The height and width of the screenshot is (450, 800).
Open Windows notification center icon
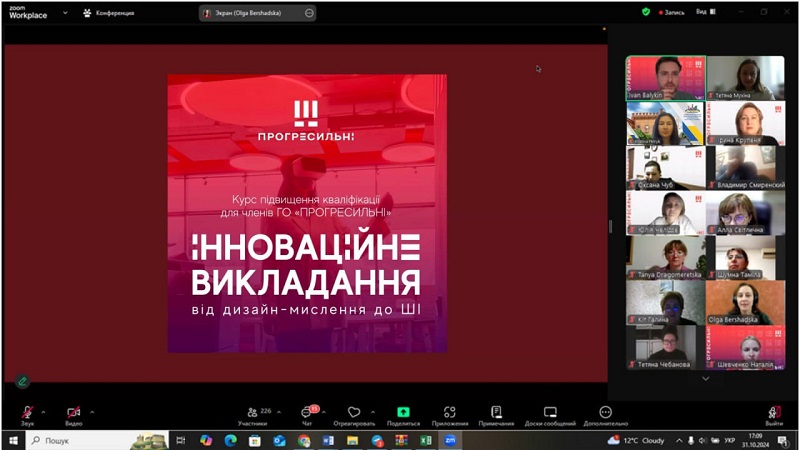coord(783,440)
